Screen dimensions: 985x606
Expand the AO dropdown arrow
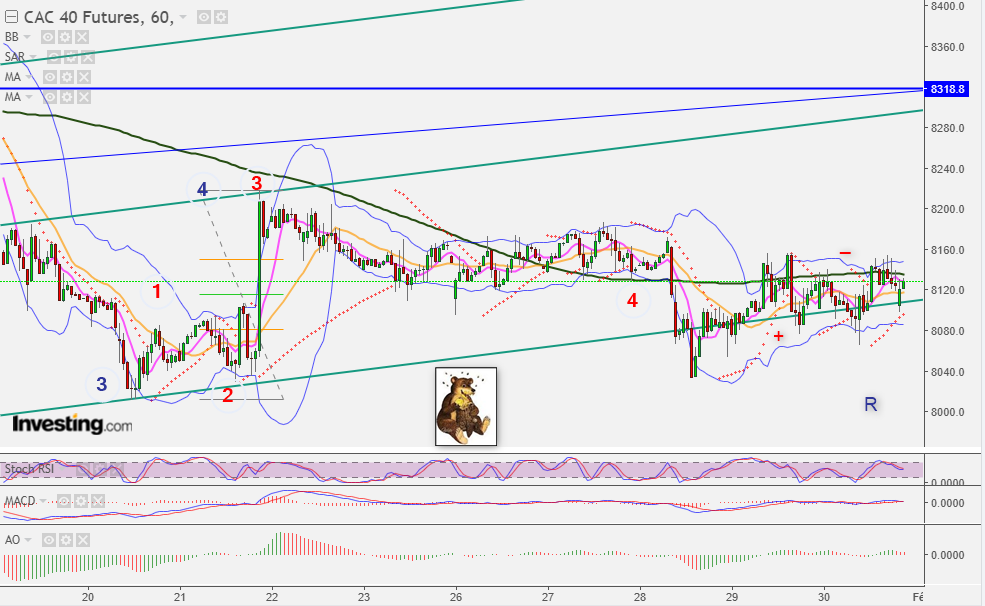(x=28, y=540)
